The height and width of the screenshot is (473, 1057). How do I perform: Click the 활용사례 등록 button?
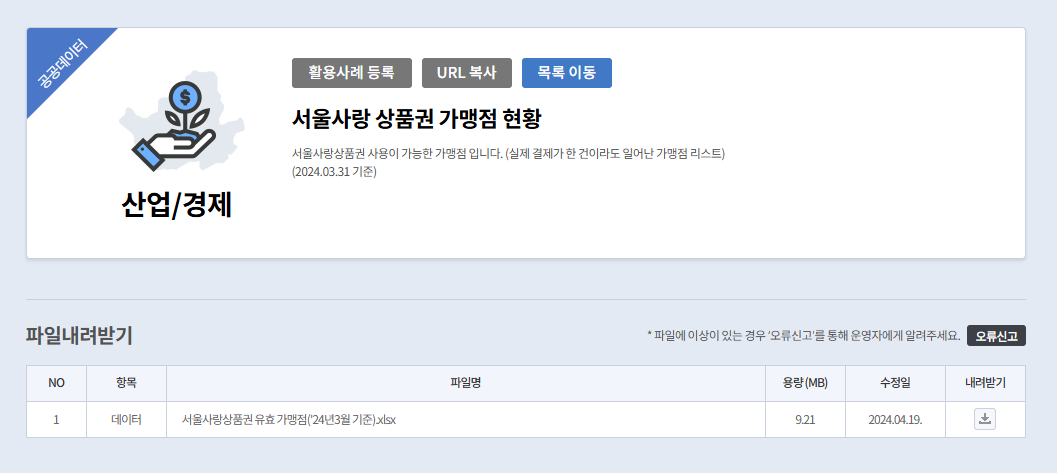click(351, 73)
